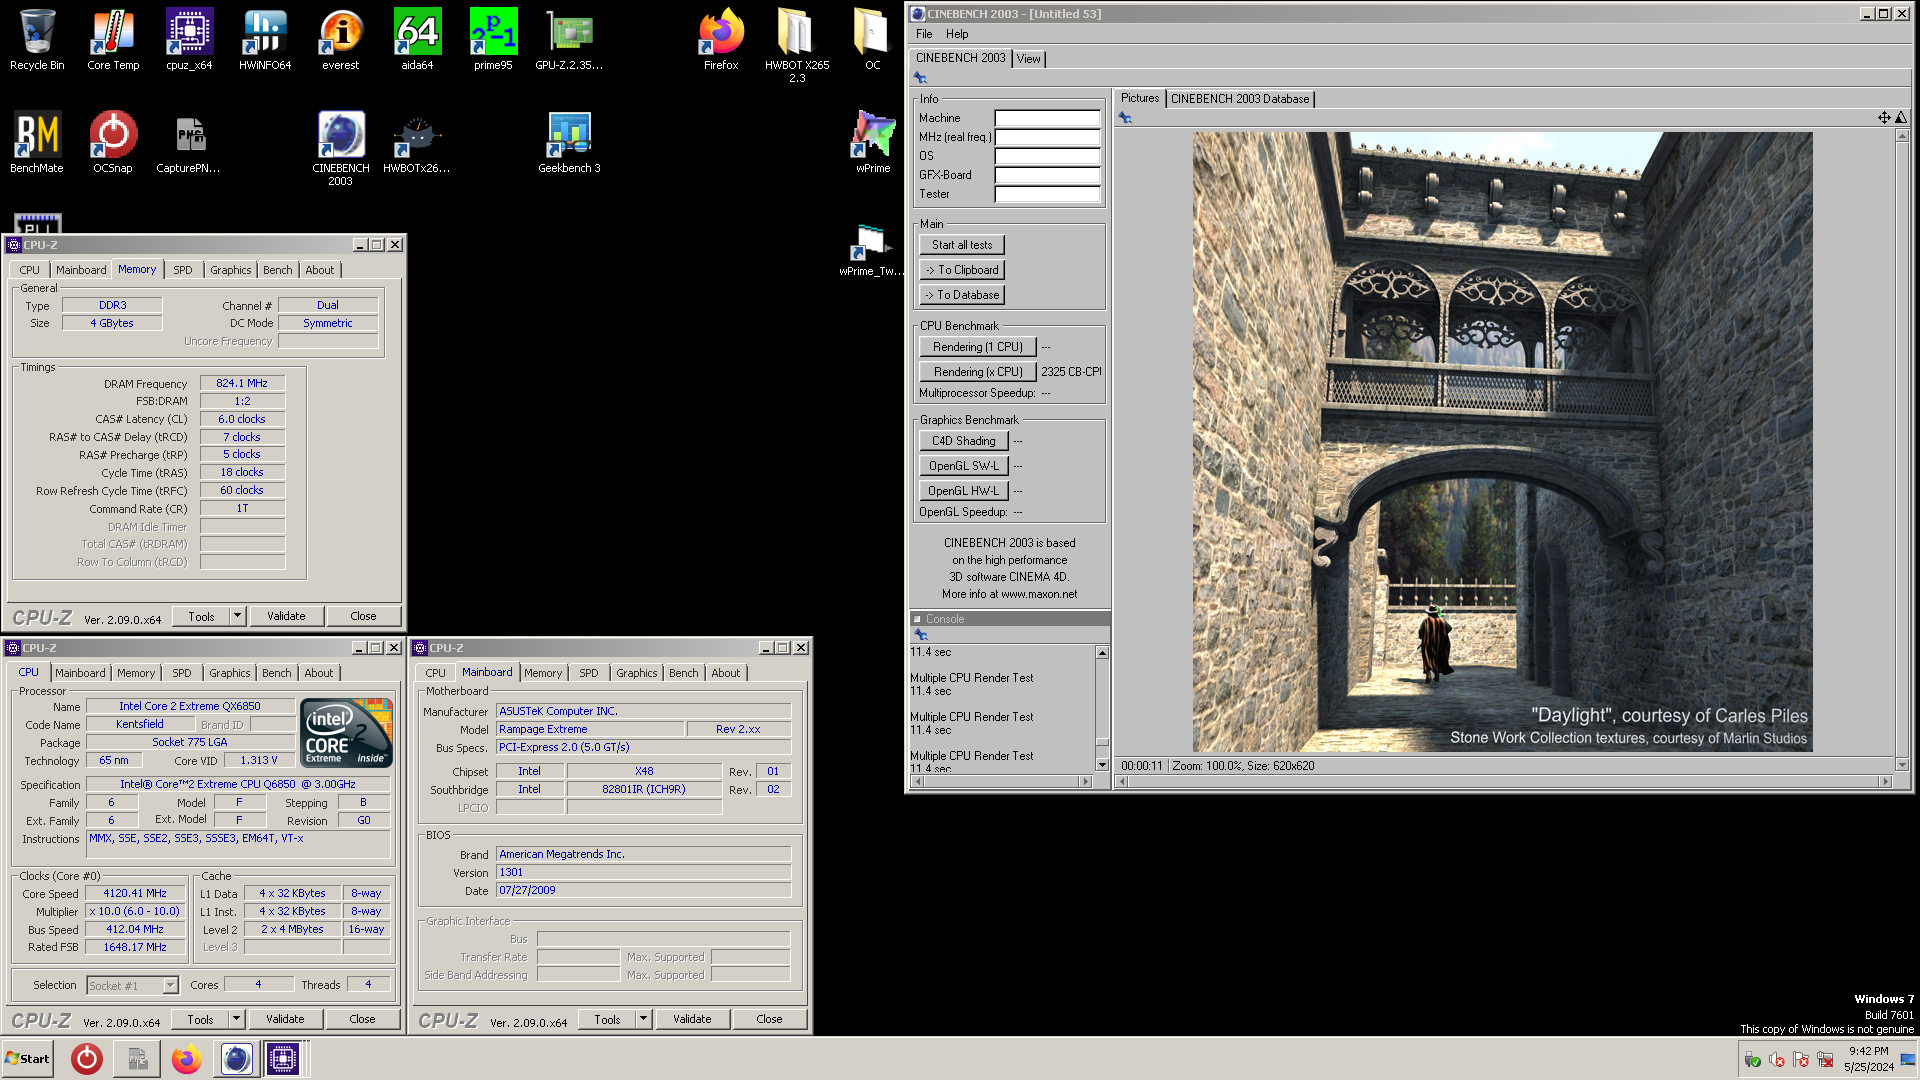Select SPD tab in CPU-Z Memory window
Screen dimensions: 1920x1080
coord(183,270)
